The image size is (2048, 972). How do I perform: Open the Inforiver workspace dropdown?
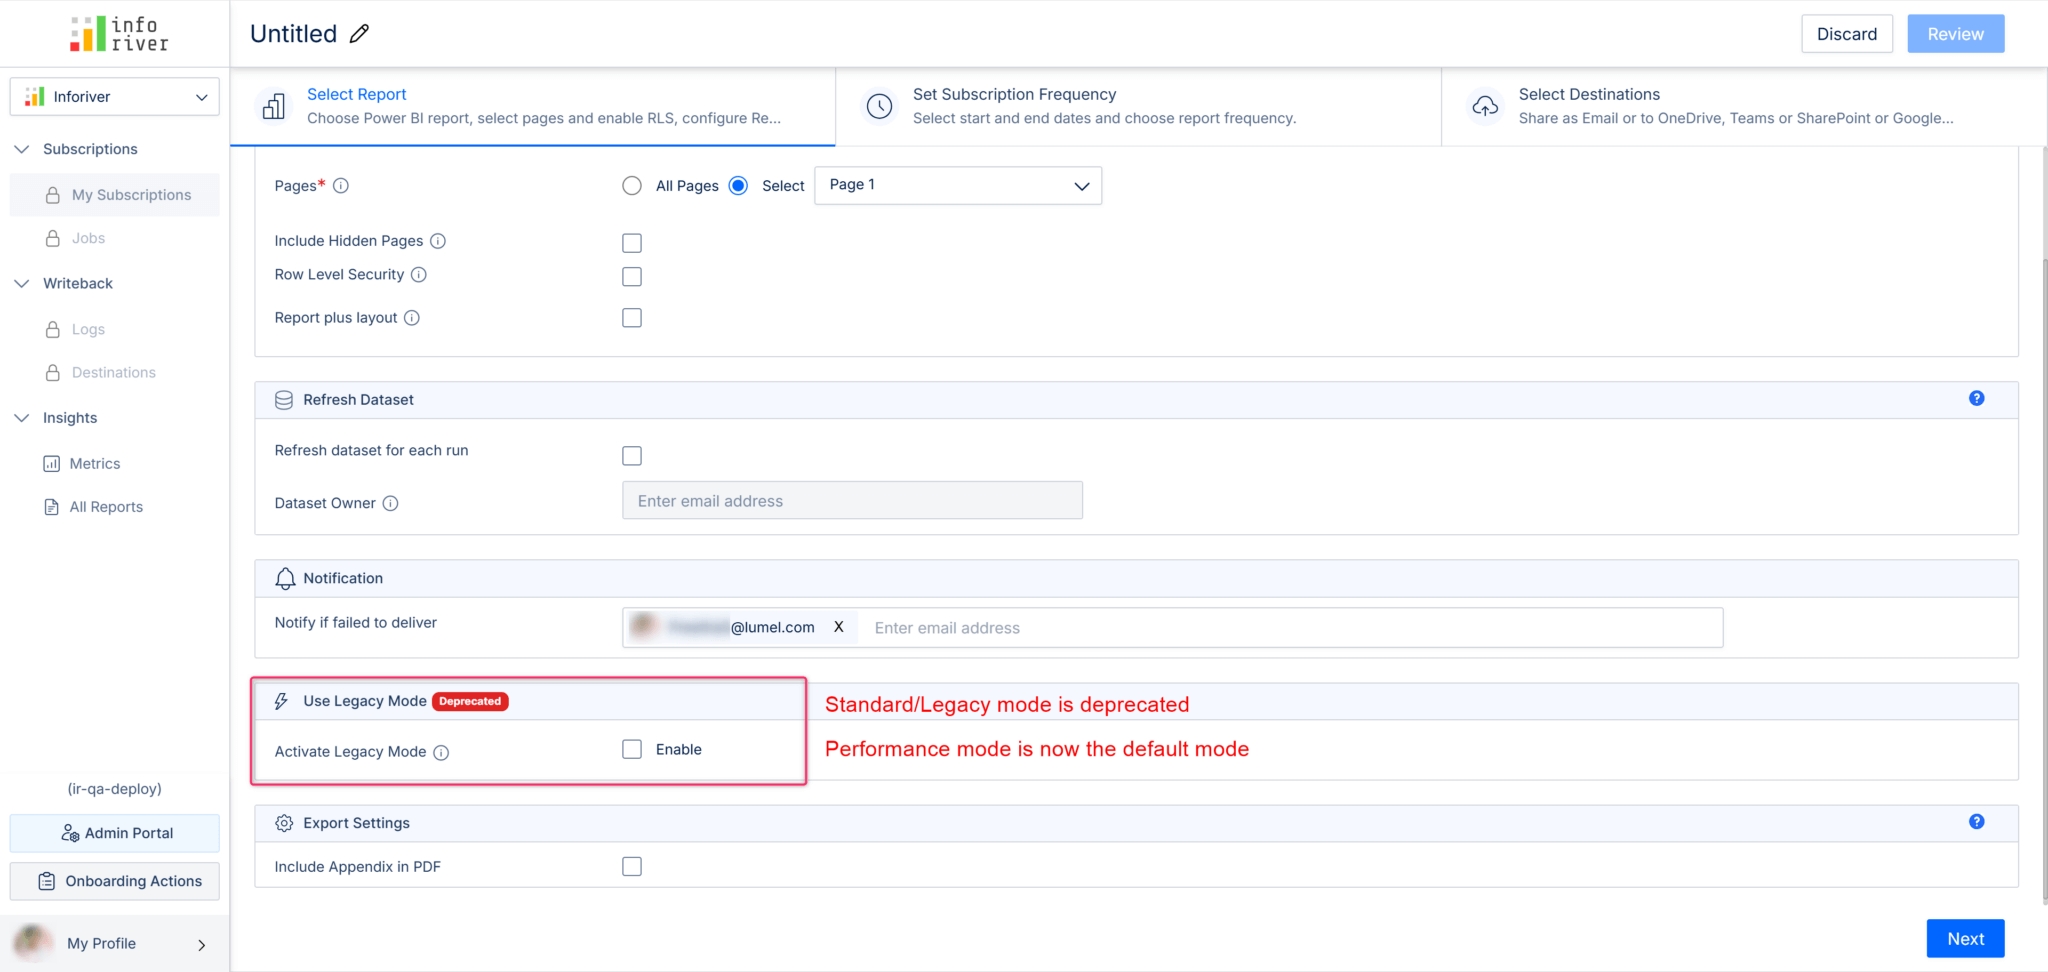click(115, 97)
